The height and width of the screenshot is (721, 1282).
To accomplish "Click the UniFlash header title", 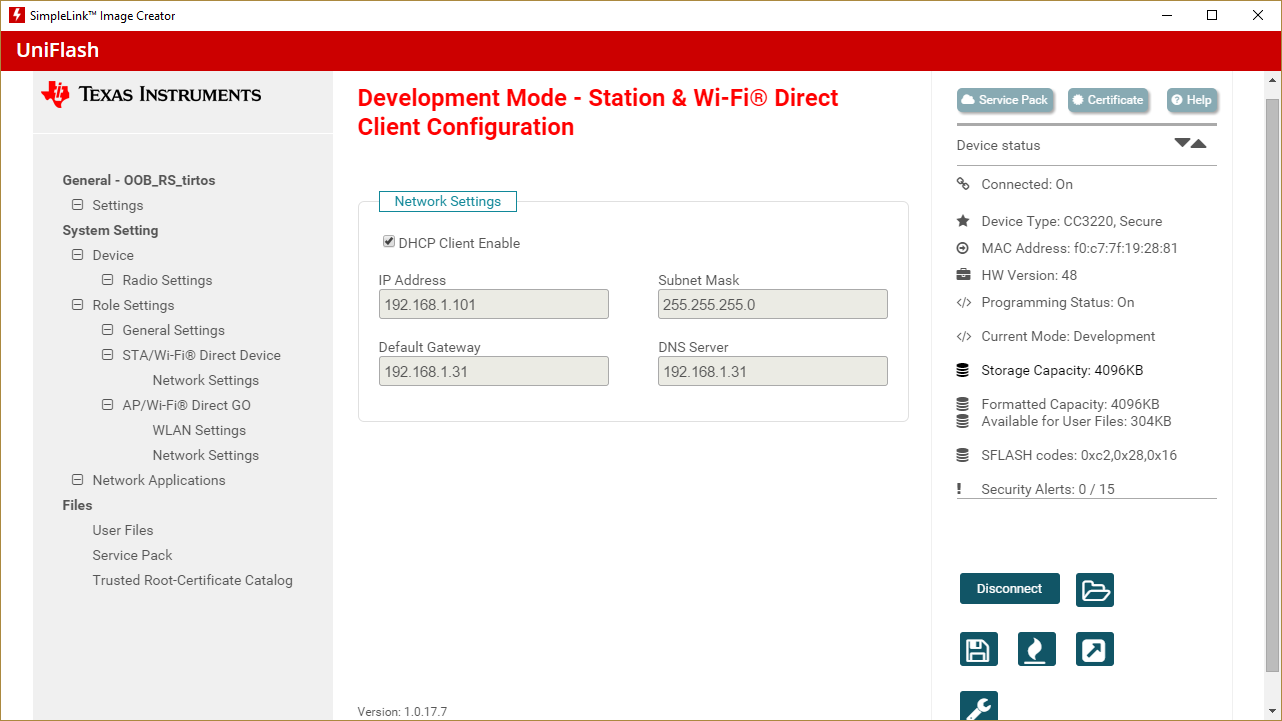I will point(58,50).
